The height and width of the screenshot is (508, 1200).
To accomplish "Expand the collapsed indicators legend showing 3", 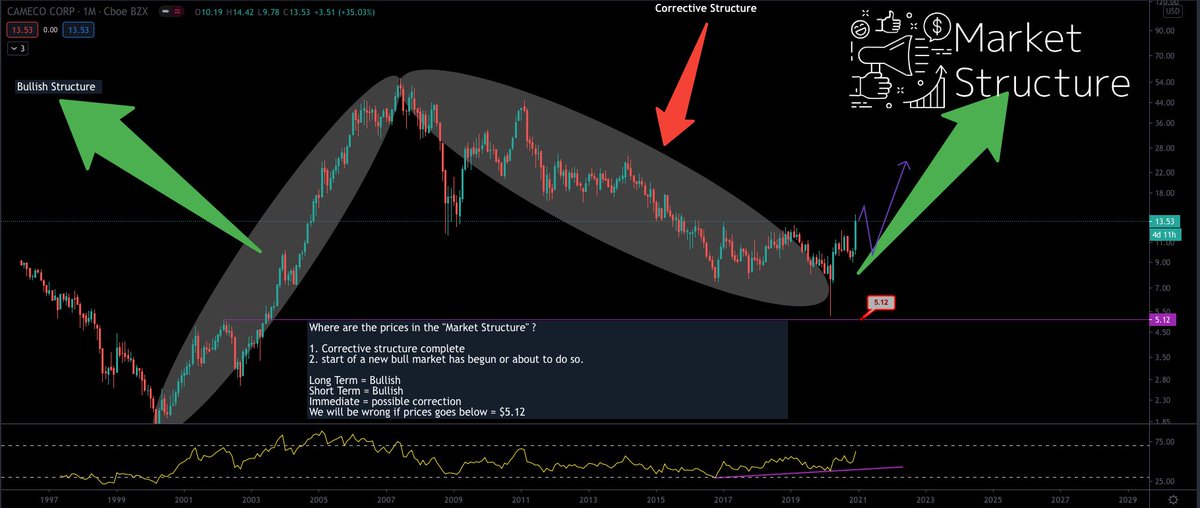I will click(x=17, y=49).
